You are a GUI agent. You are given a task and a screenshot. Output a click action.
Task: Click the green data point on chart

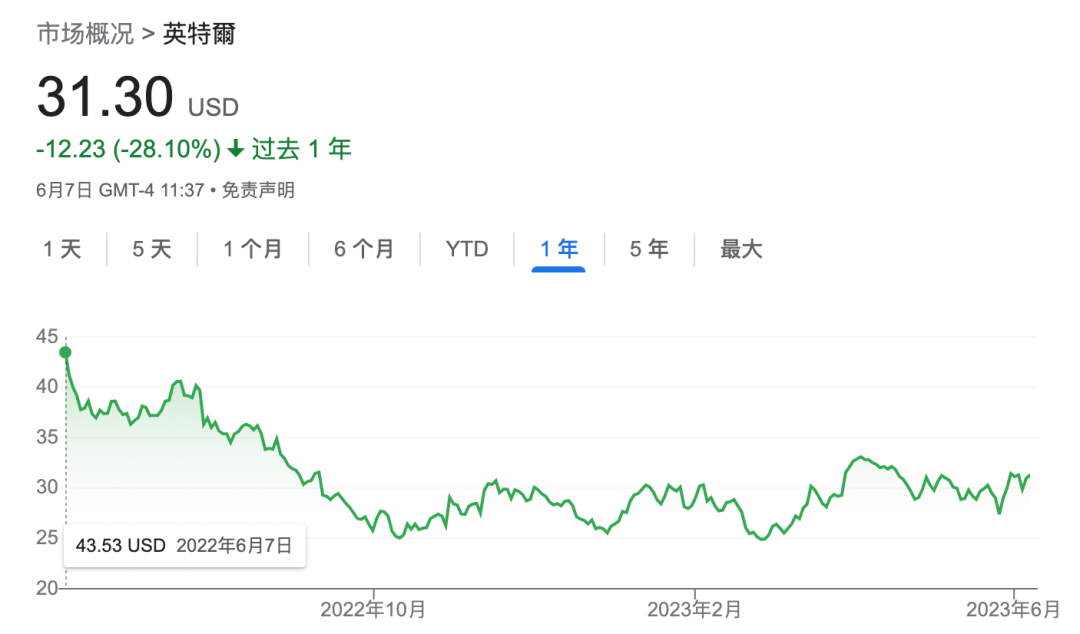(65, 353)
